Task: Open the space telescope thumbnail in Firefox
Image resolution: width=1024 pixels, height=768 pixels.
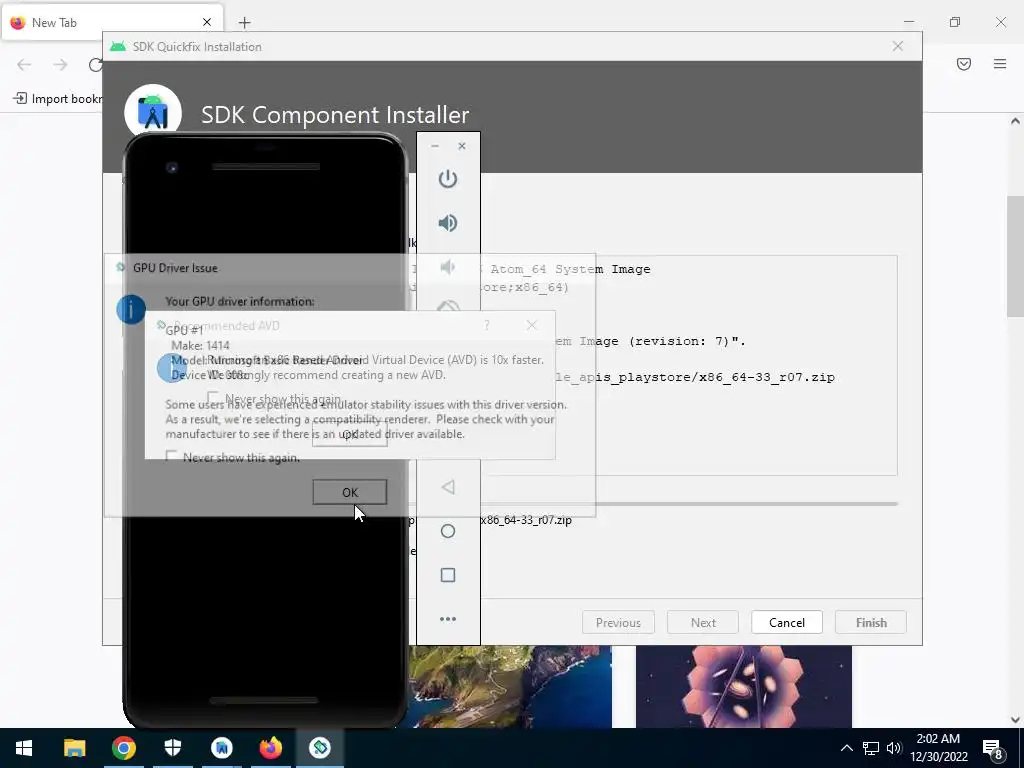Action: 744,686
